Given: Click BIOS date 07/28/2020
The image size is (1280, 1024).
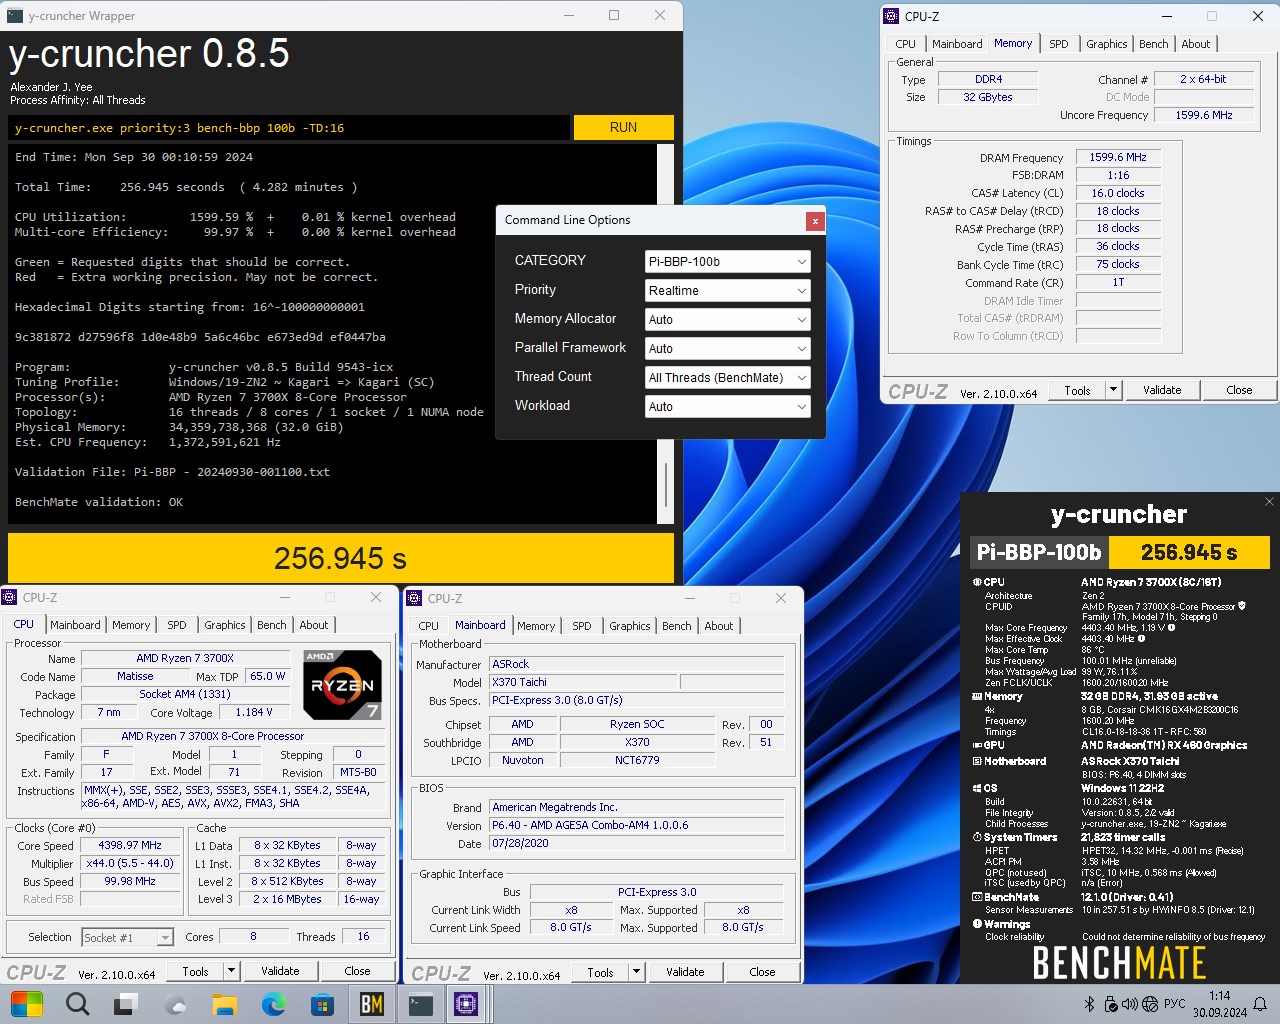Looking at the screenshot, I should click(638, 844).
